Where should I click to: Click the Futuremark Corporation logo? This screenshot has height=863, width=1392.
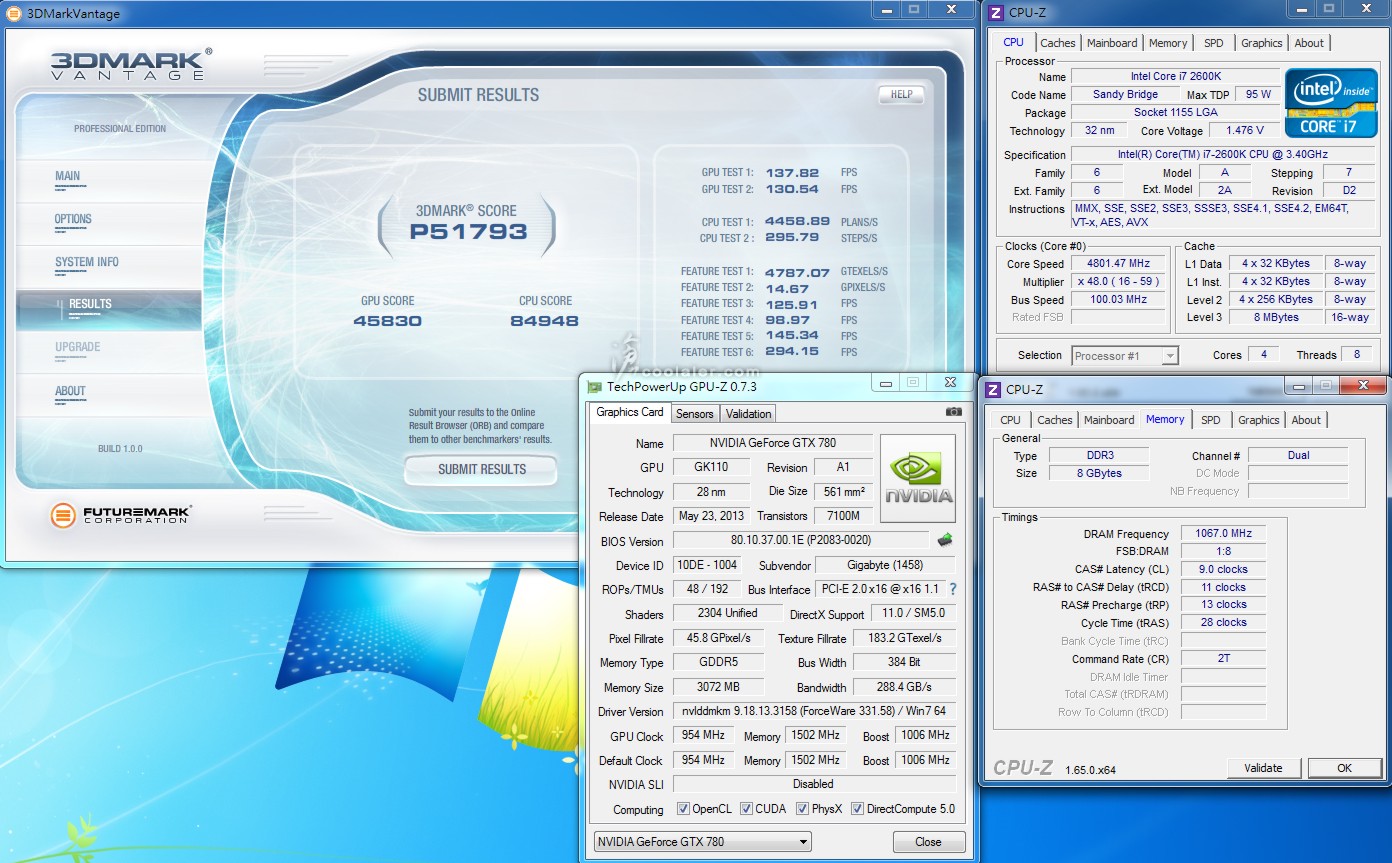tap(121, 516)
